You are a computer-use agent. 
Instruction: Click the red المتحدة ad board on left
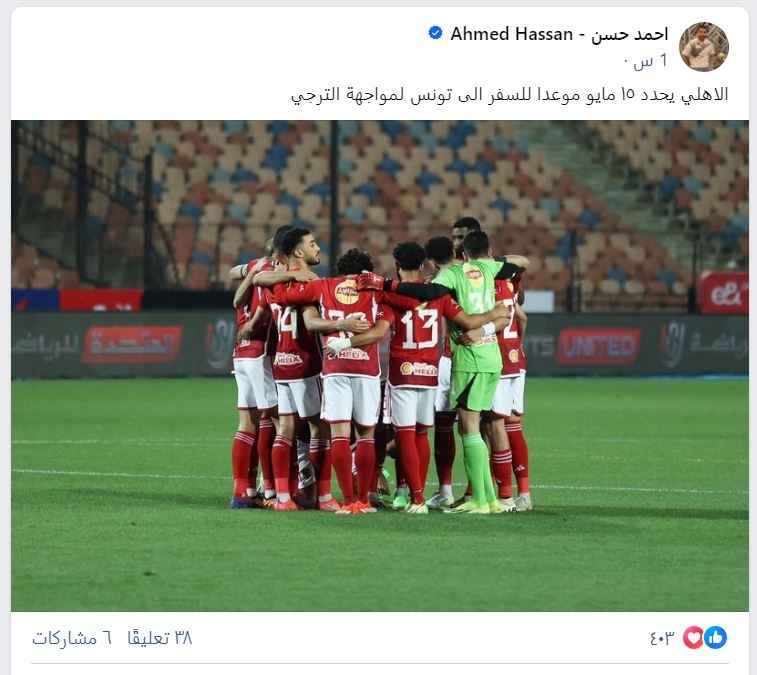click(132, 345)
